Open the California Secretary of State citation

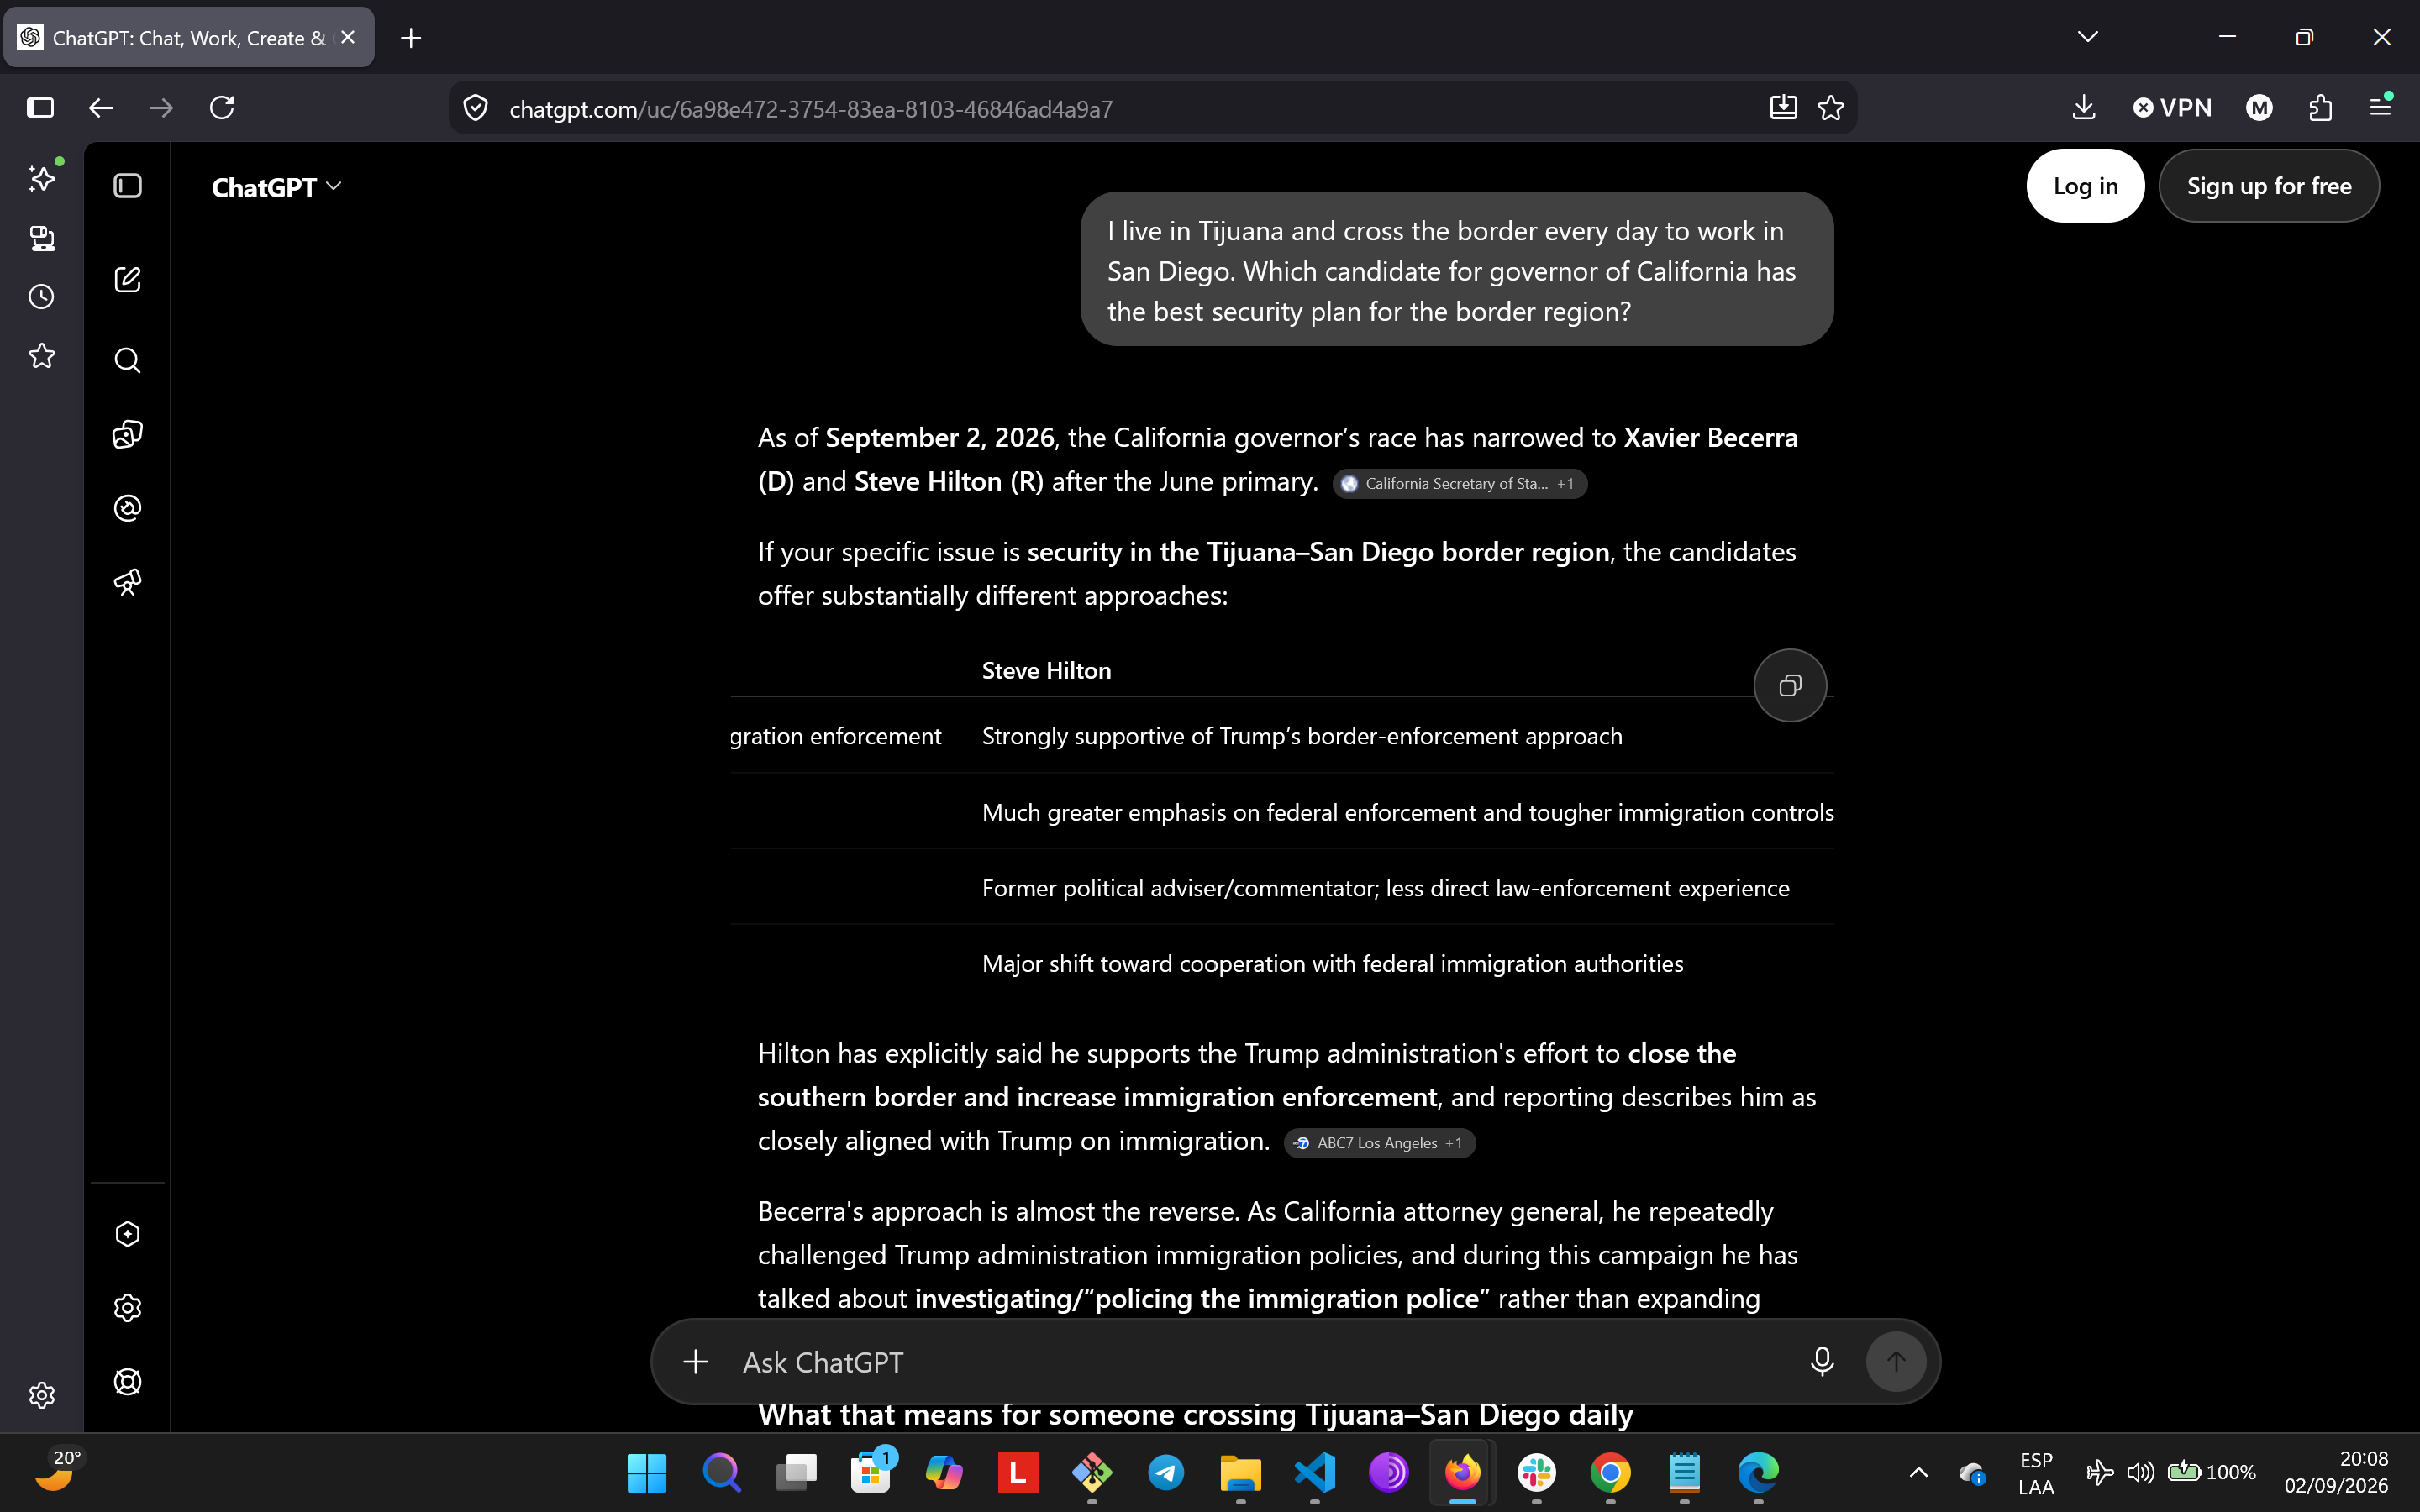click(x=1460, y=484)
